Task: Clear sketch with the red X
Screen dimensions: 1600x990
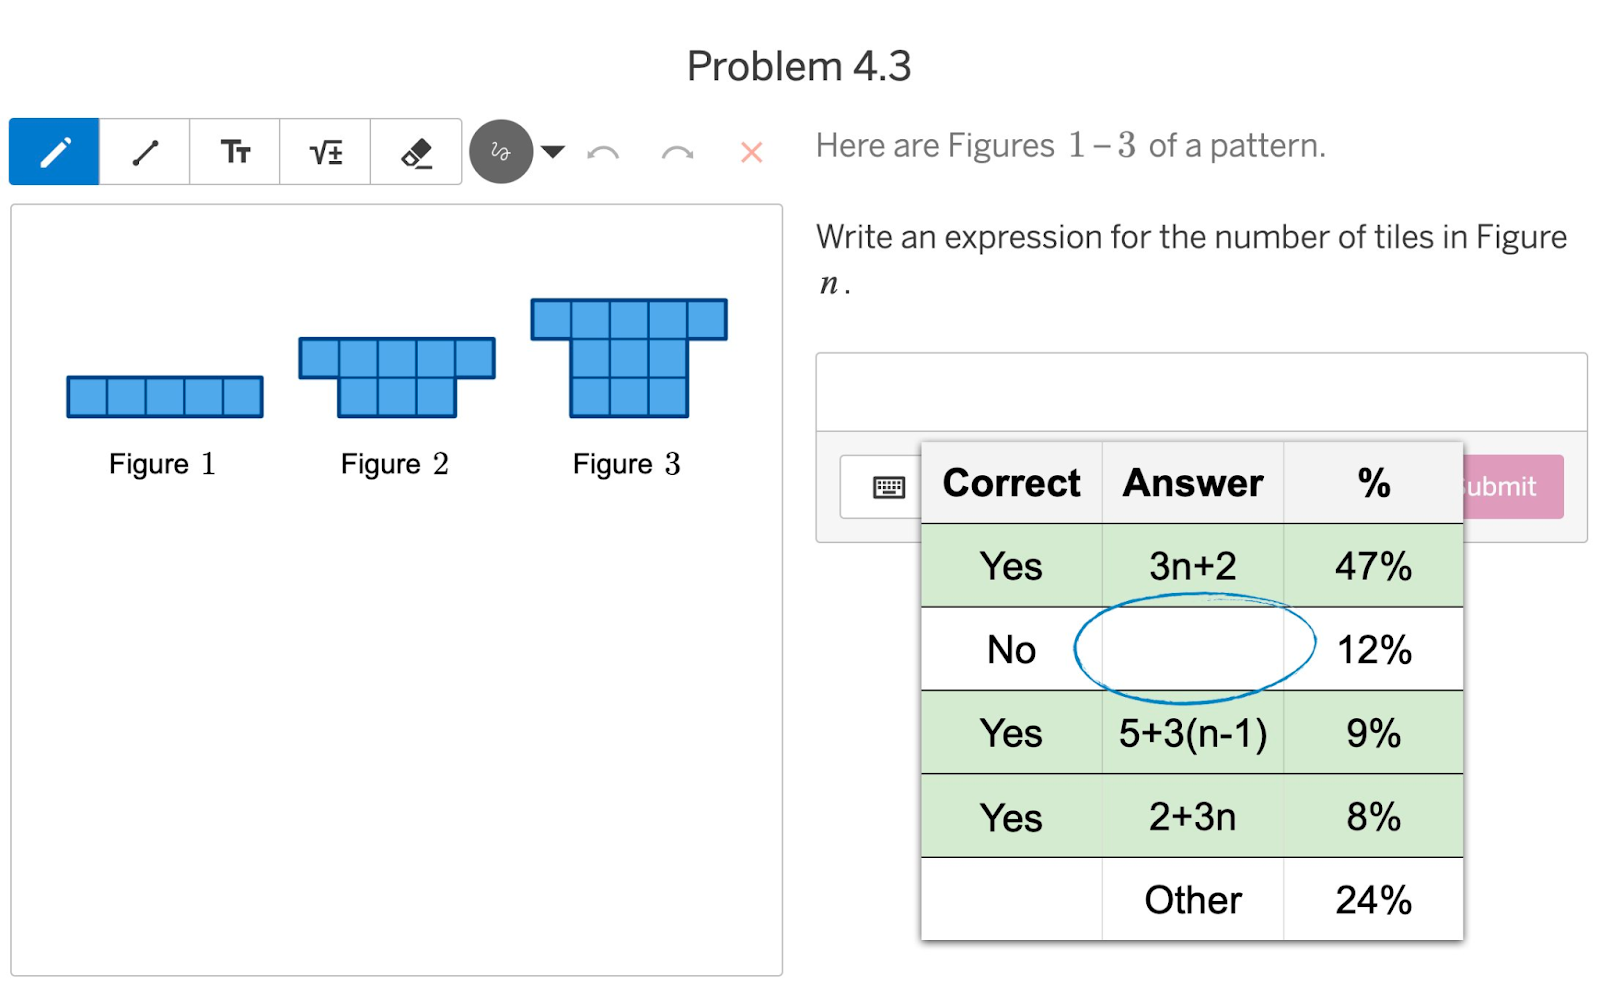Action: [x=751, y=152]
